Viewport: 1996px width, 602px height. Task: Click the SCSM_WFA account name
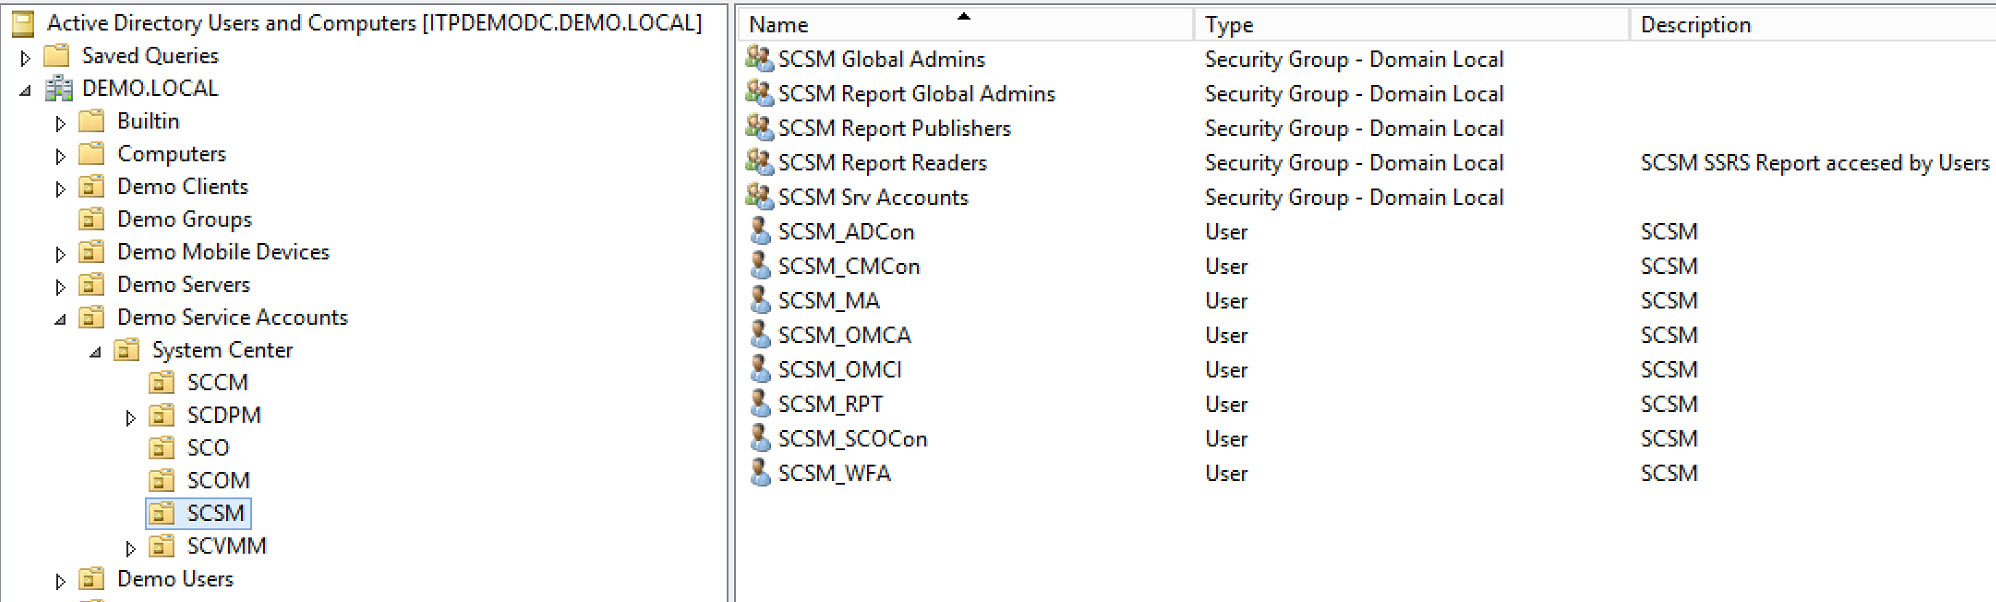tap(834, 474)
